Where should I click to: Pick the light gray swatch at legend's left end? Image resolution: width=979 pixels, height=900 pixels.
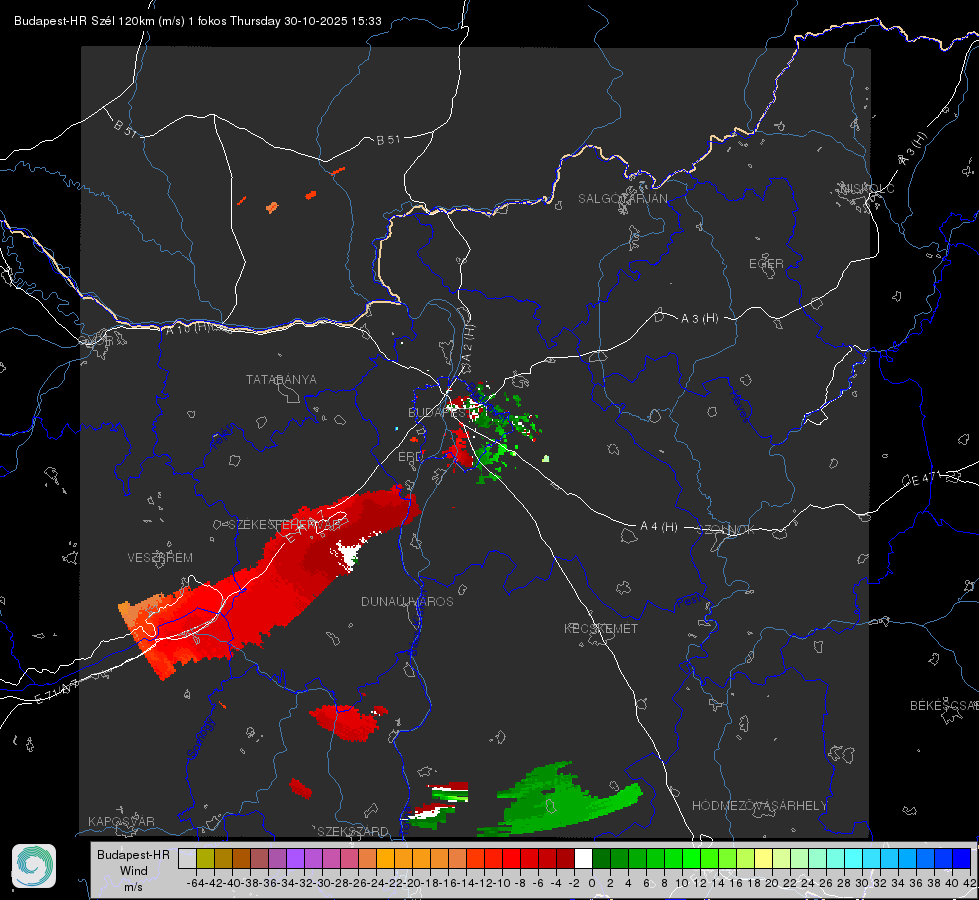coord(187,858)
